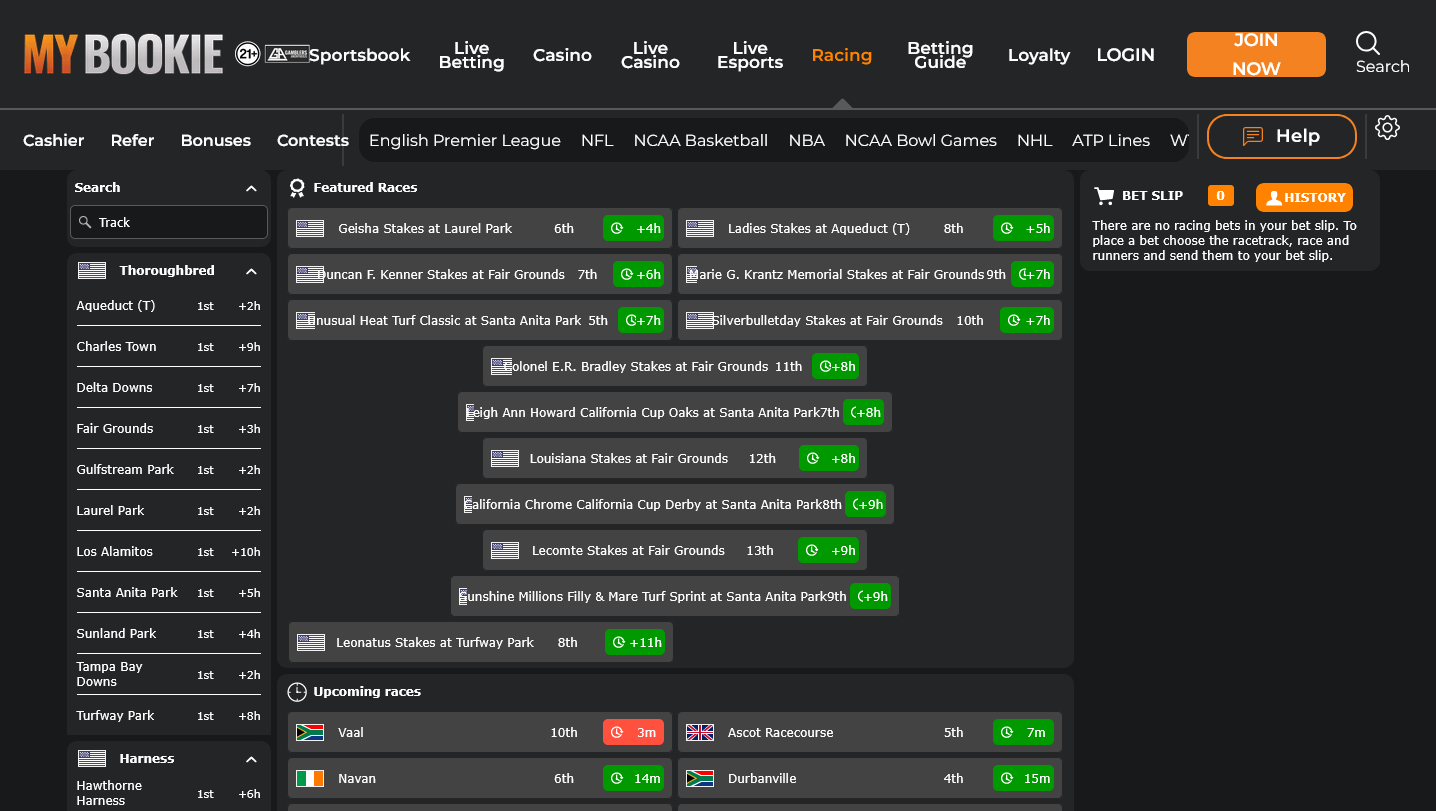Open the Refer link

(132, 140)
